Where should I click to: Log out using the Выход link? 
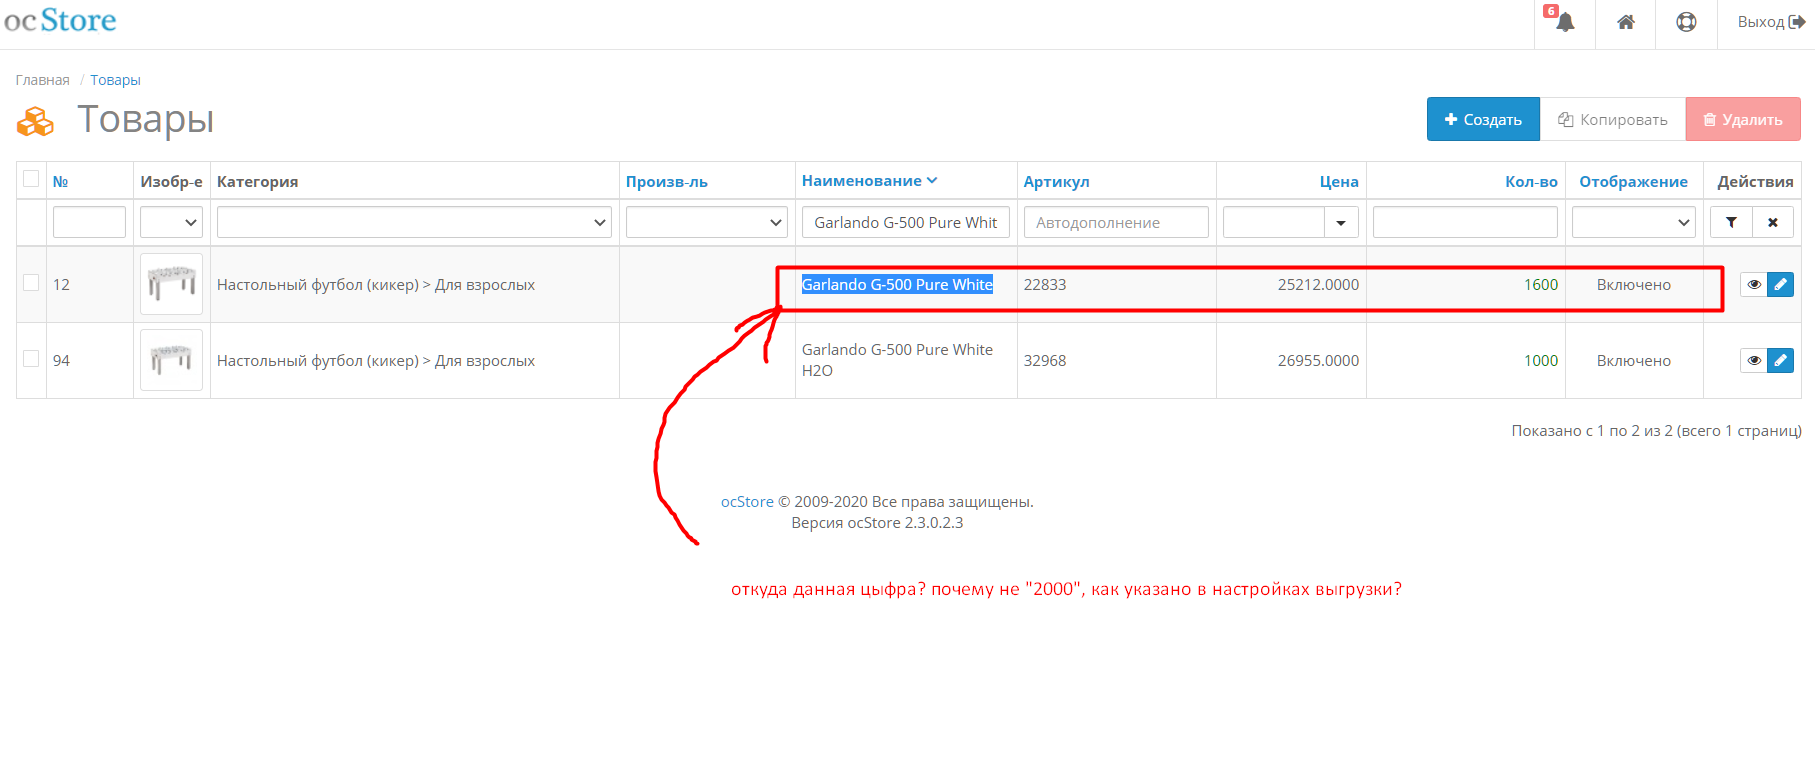[1771, 22]
